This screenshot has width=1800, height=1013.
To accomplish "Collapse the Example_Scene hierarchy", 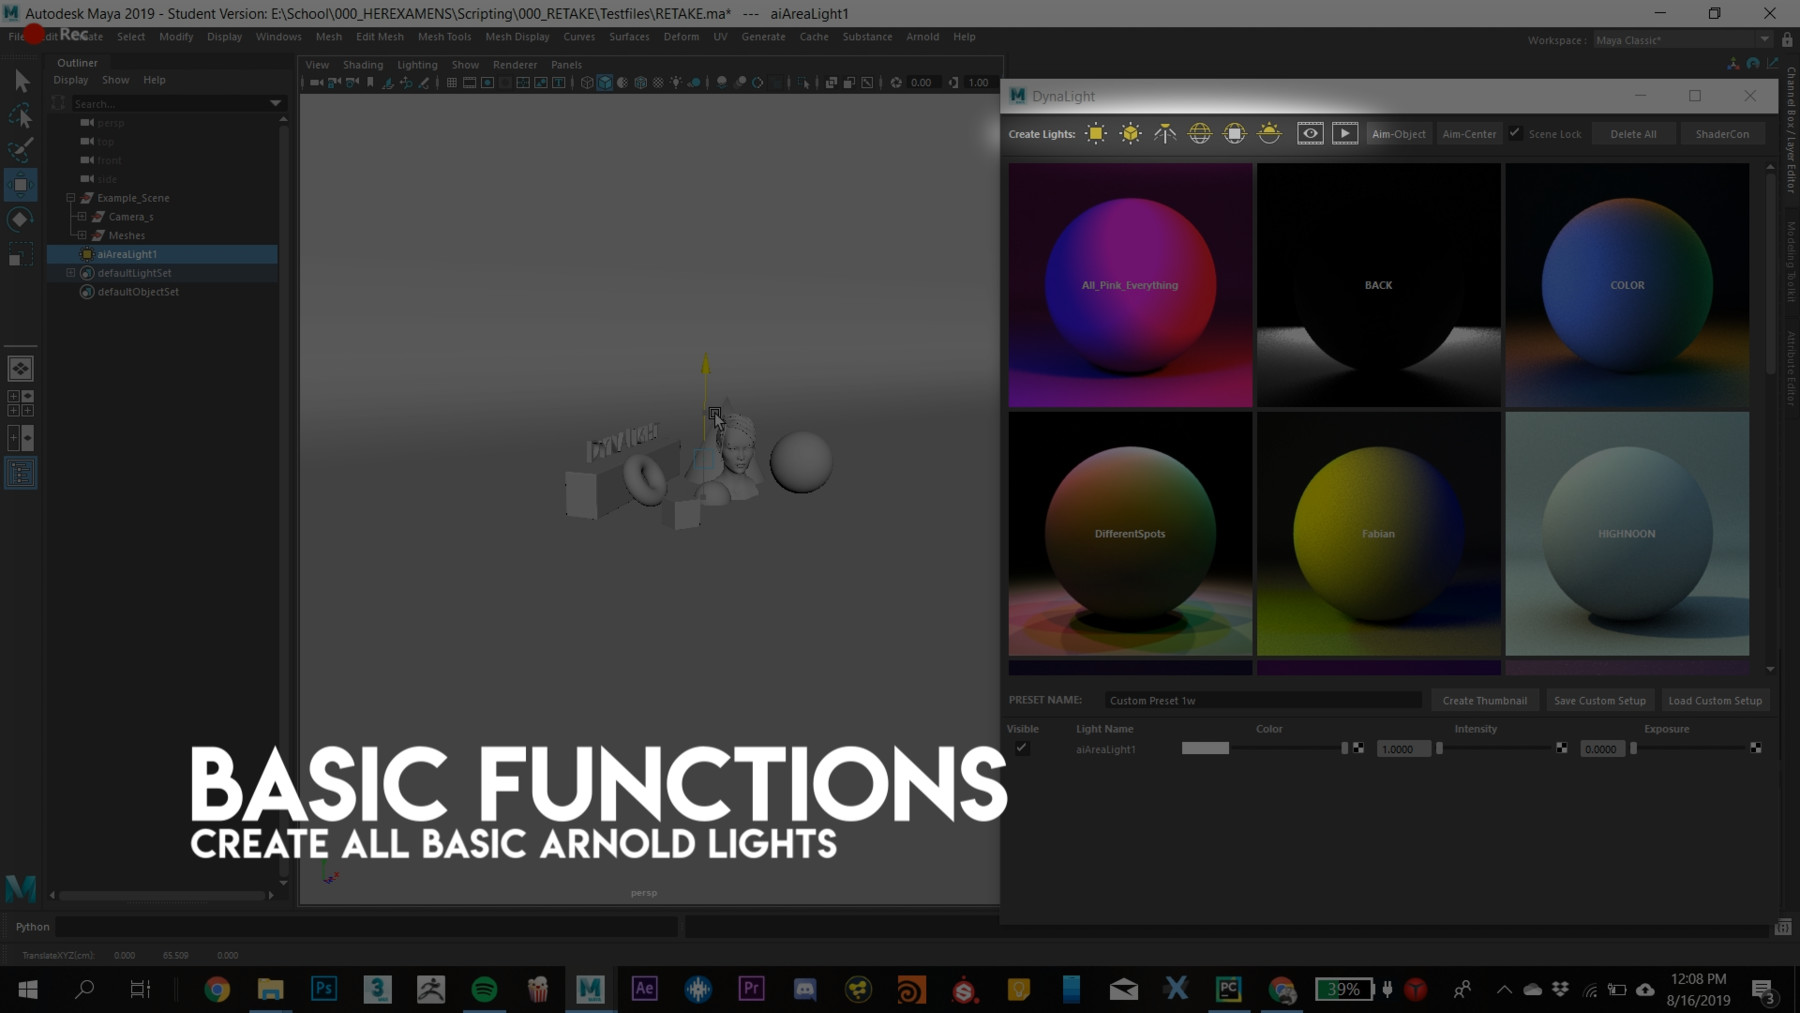I will 70,197.
